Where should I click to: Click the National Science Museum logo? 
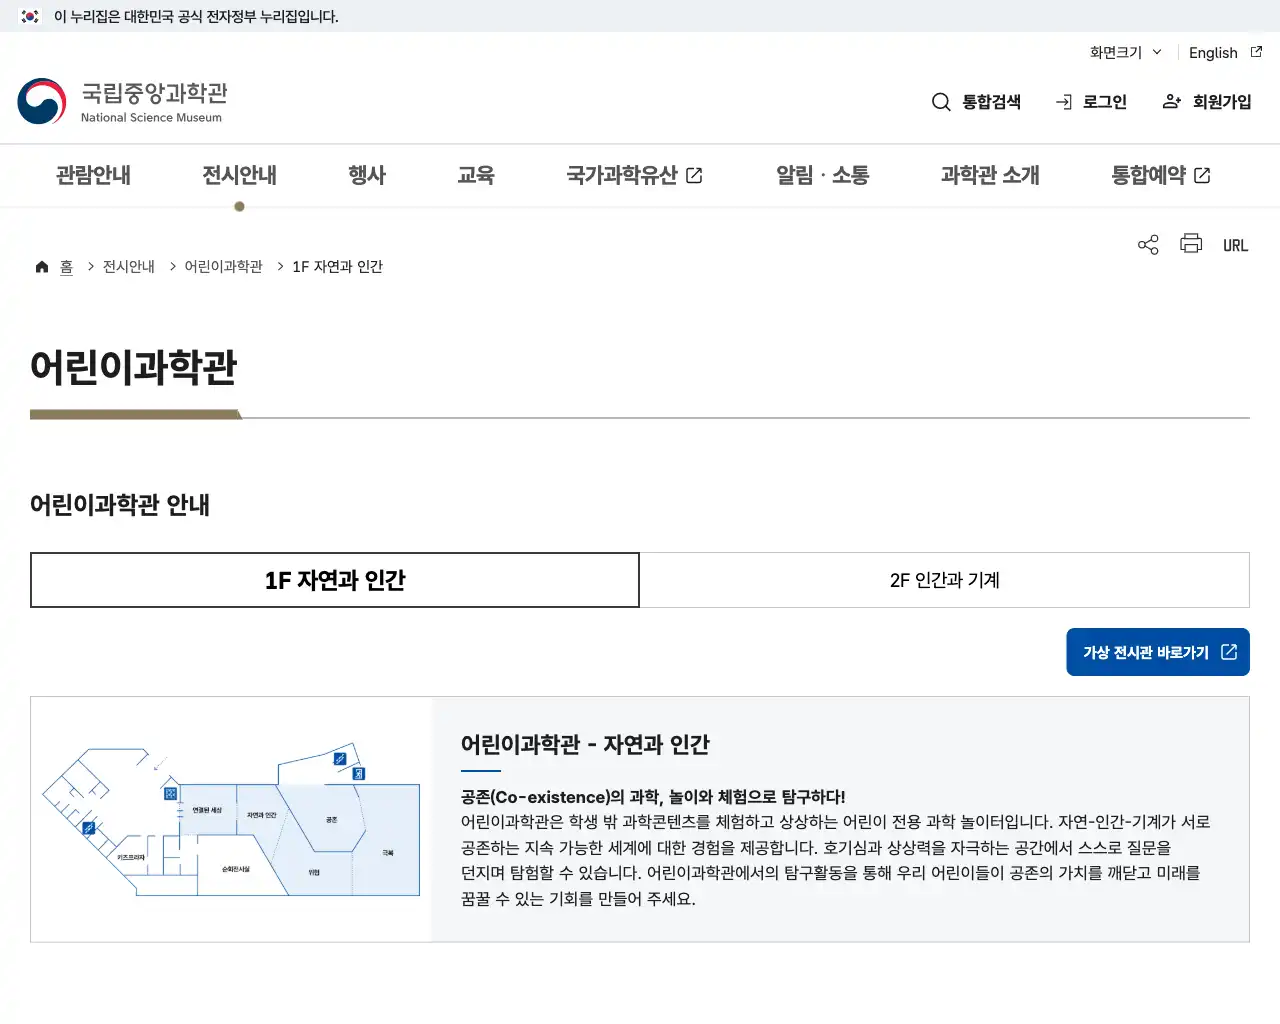(x=122, y=101)
